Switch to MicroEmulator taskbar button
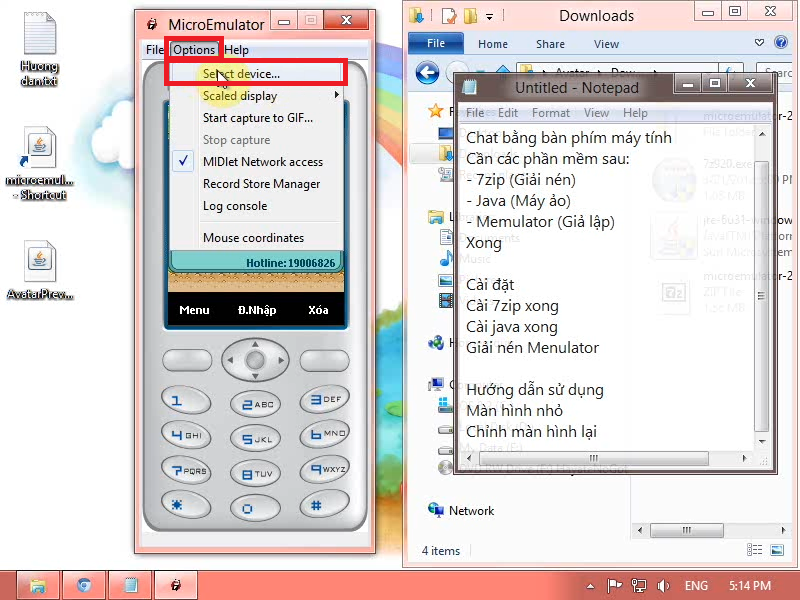The width and height of the screenshot is (800, 600). (176, 585)
